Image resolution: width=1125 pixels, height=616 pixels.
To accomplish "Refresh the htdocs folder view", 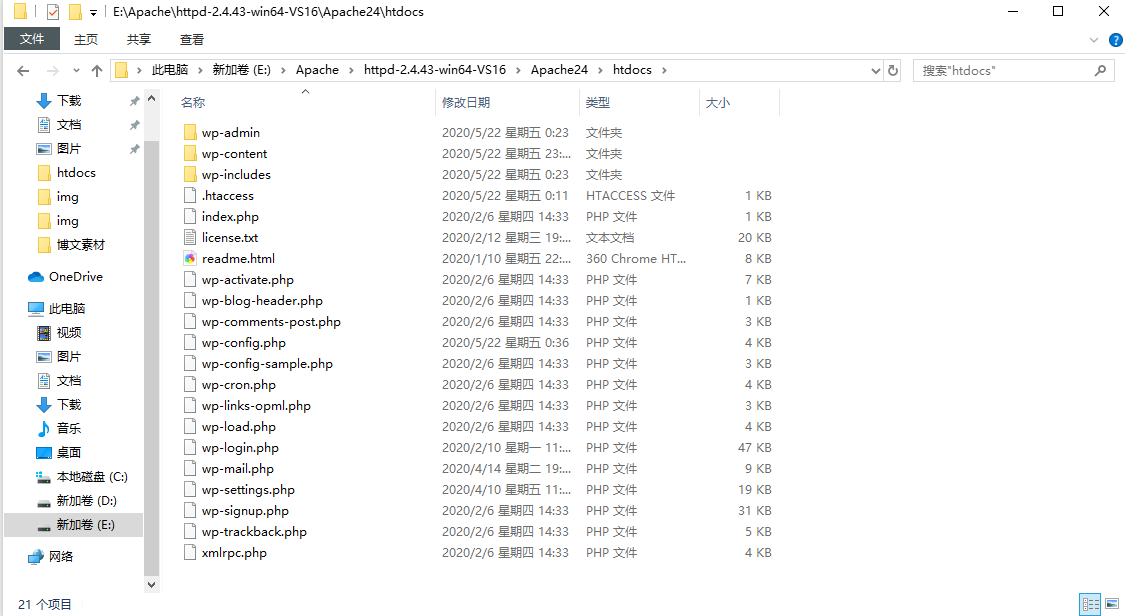I will 893,70.
